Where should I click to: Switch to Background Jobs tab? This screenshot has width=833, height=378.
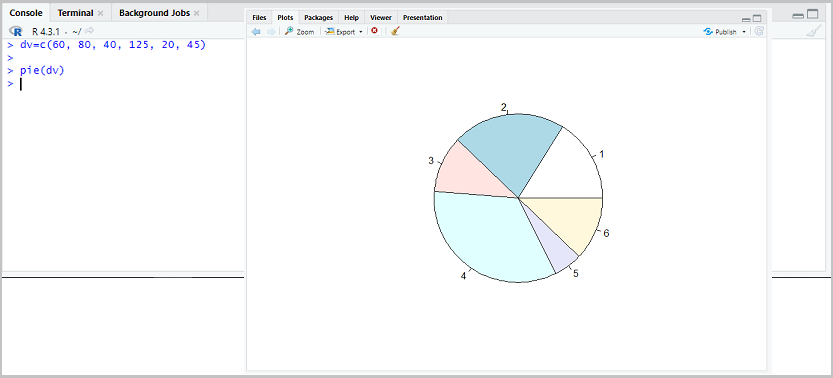coord(154,13)
